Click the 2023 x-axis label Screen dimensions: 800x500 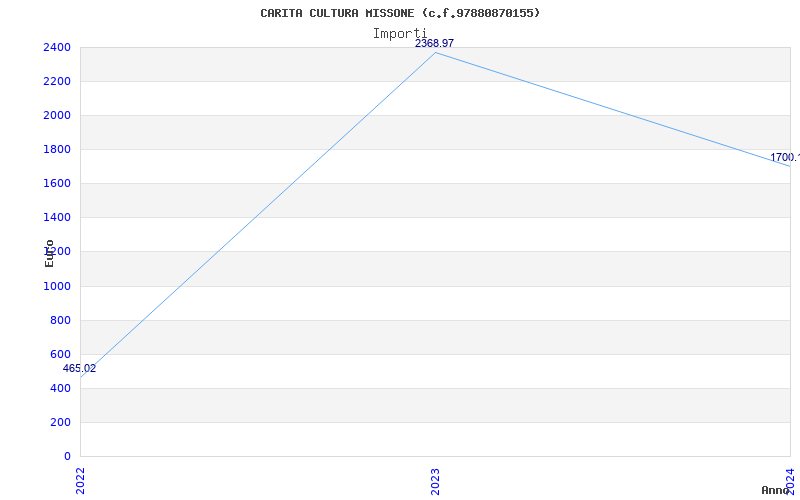click(x=435, y=481)
